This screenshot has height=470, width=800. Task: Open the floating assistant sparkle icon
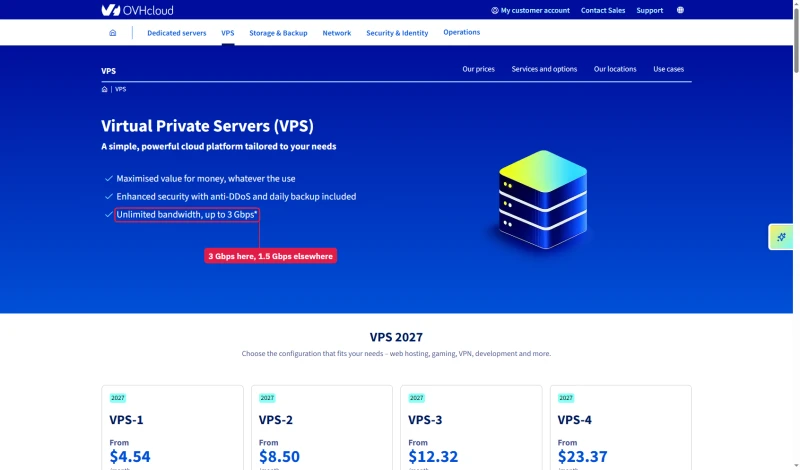(x=781, y=237)
